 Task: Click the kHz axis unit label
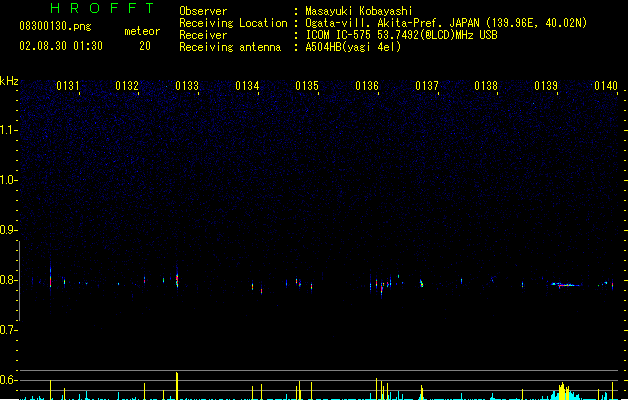click(x=9, y=81)
